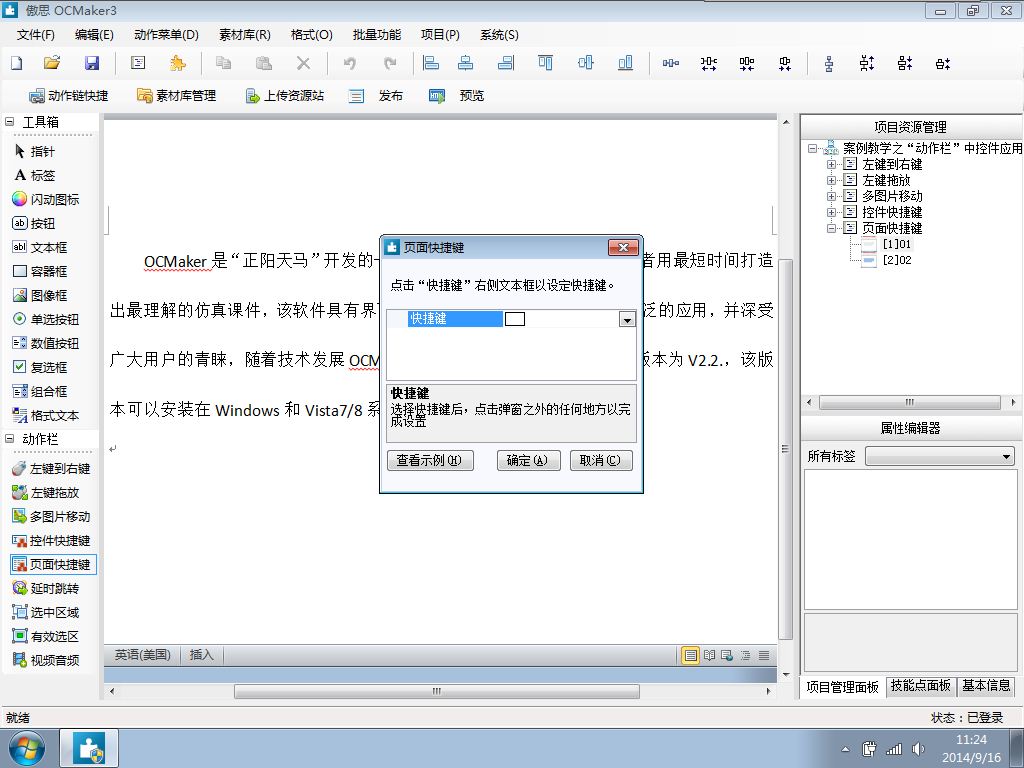This screenshot has height=768, width=1024.
Task: Select the 复选框 tool in toolbox
Action: point(40,367)
